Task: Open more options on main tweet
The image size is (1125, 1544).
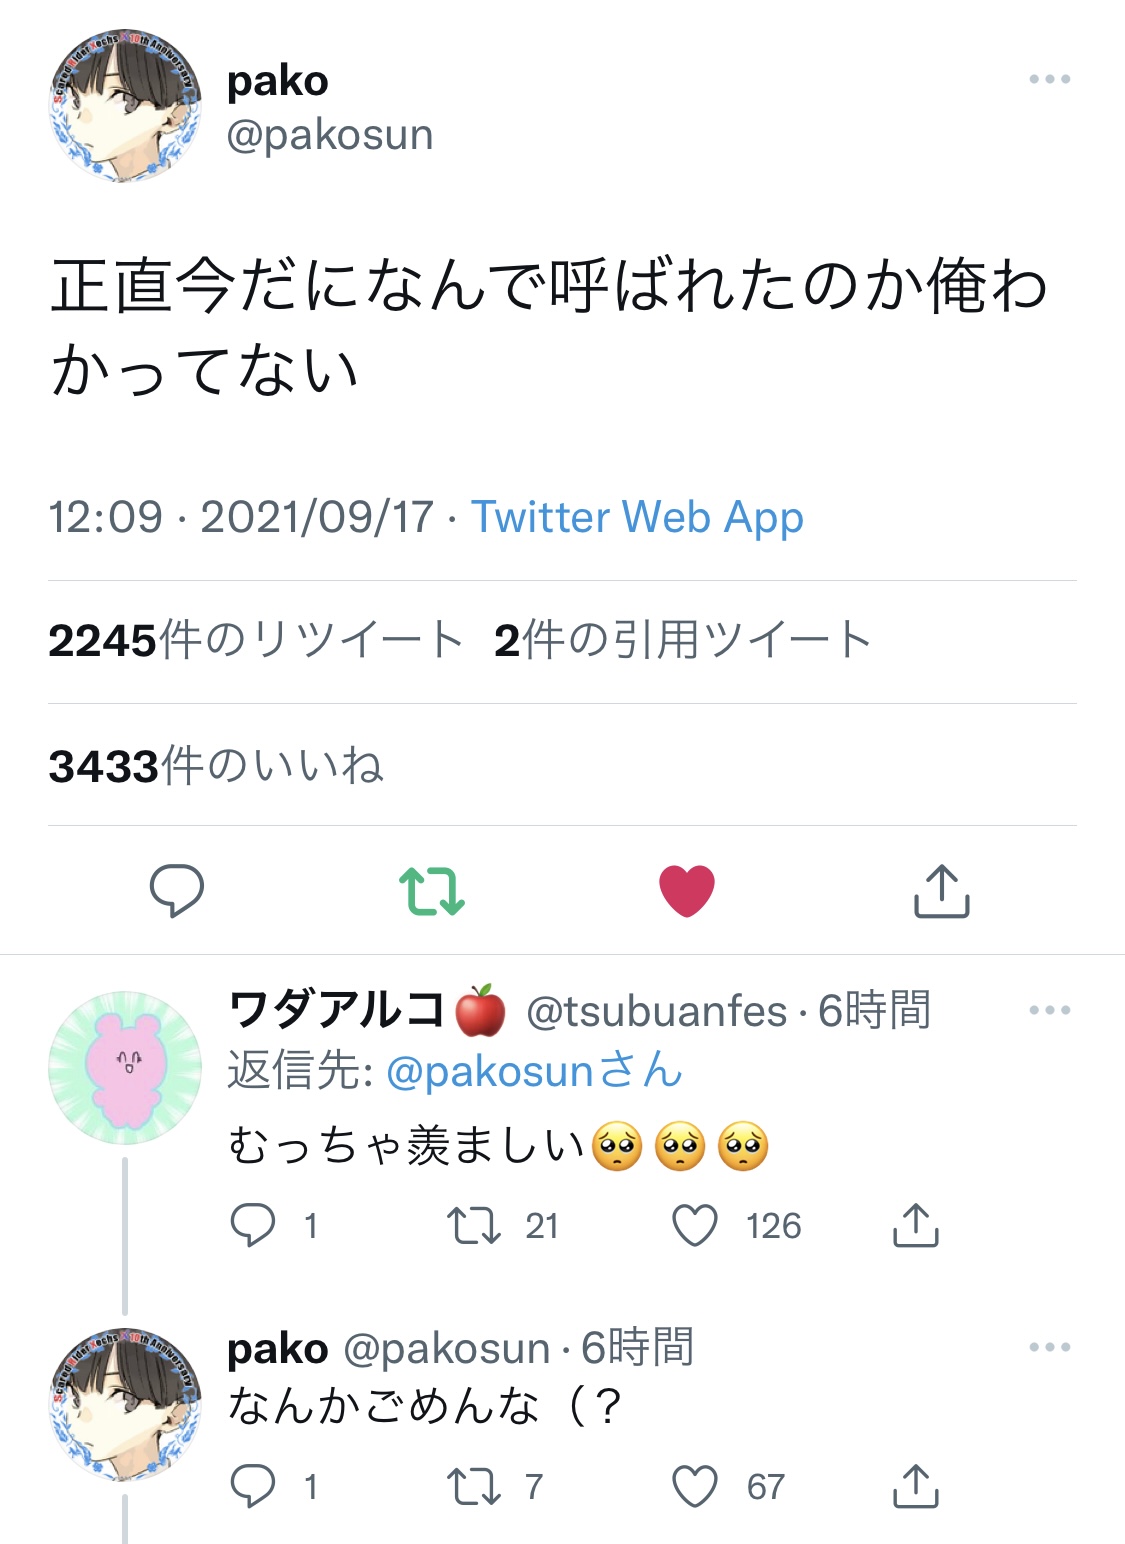Action: (x=1049, y=79)
